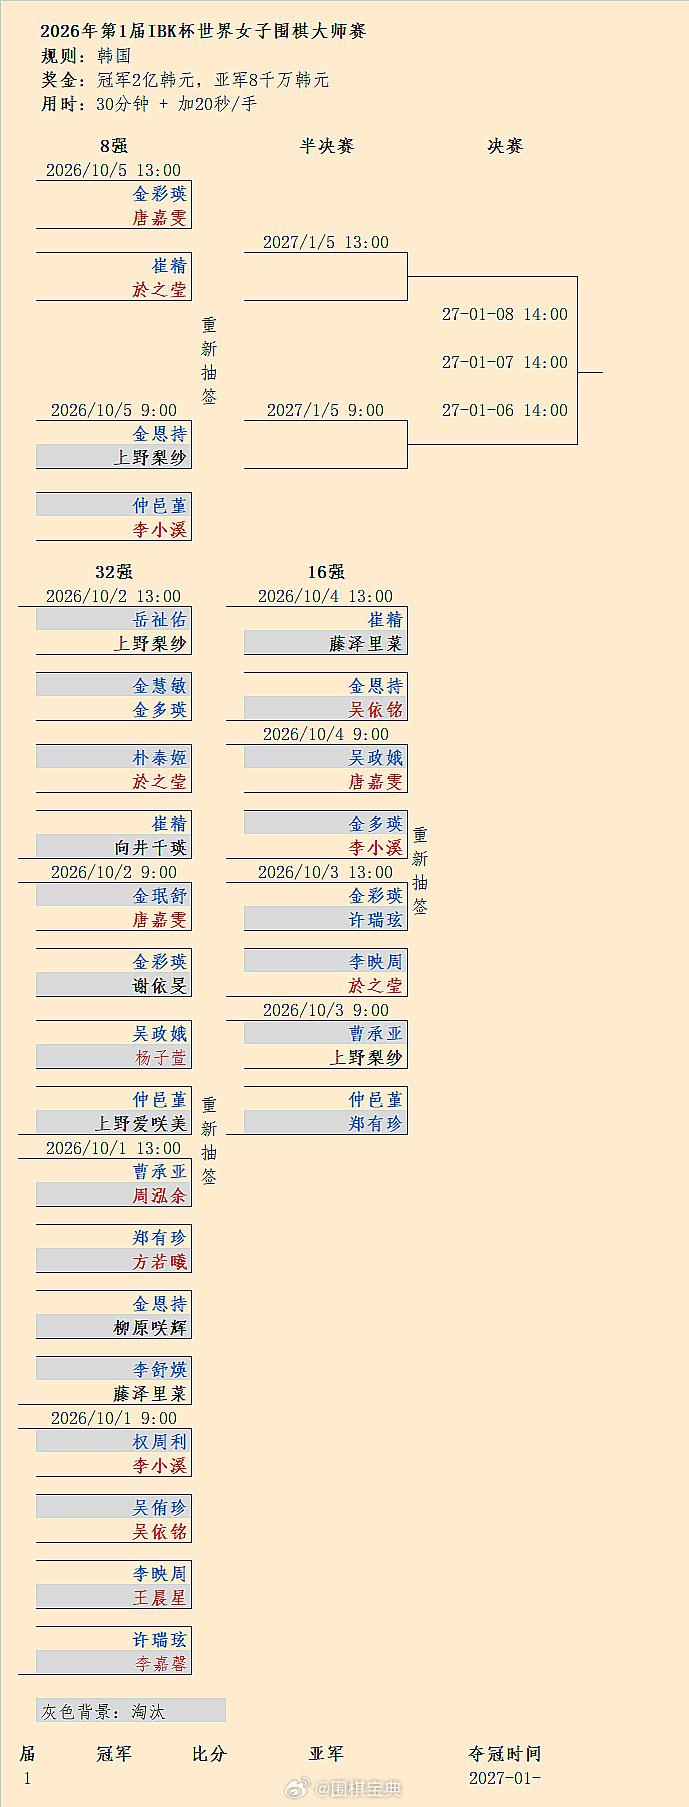Select the date 2026/10/4 9:00

[326, 734]
